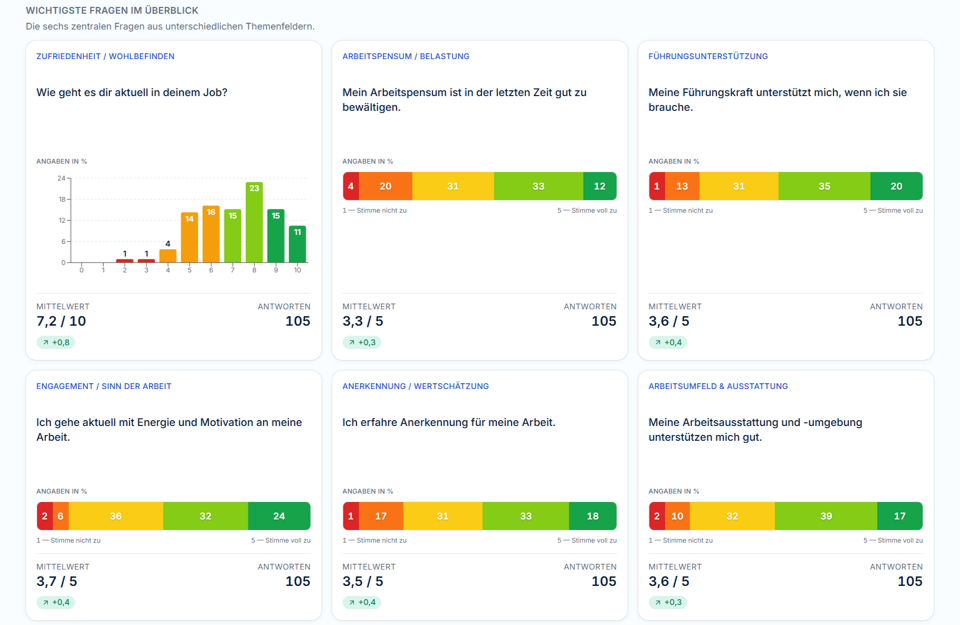Viewport: 960px width, 625px height.
Task: Click the yellow segment 36 in Engagement bar
Action: coord(116,516)
